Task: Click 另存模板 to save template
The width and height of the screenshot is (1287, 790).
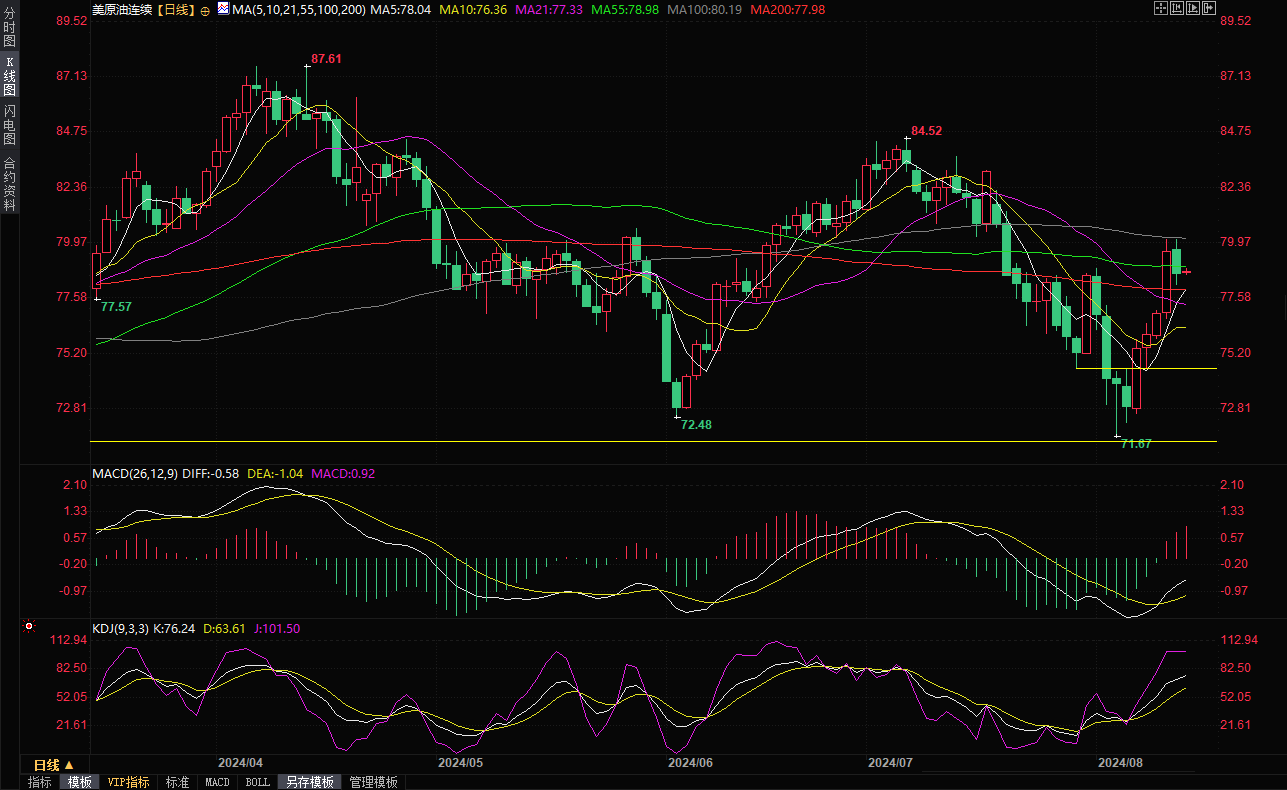Action: [309, 782]
